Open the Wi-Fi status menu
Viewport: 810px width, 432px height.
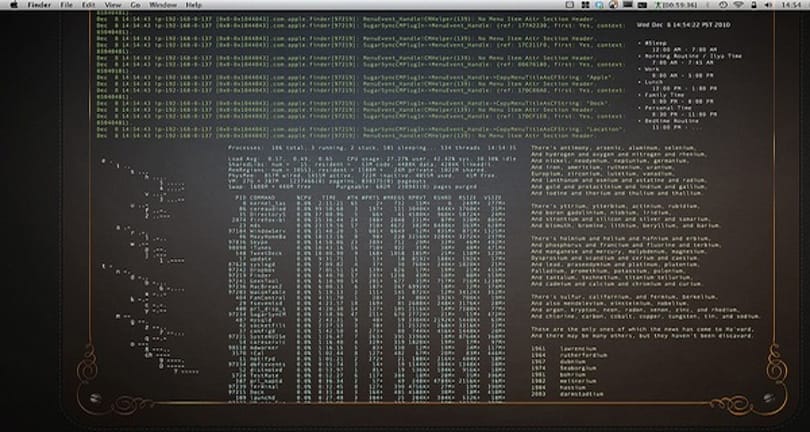pos(738,5)
